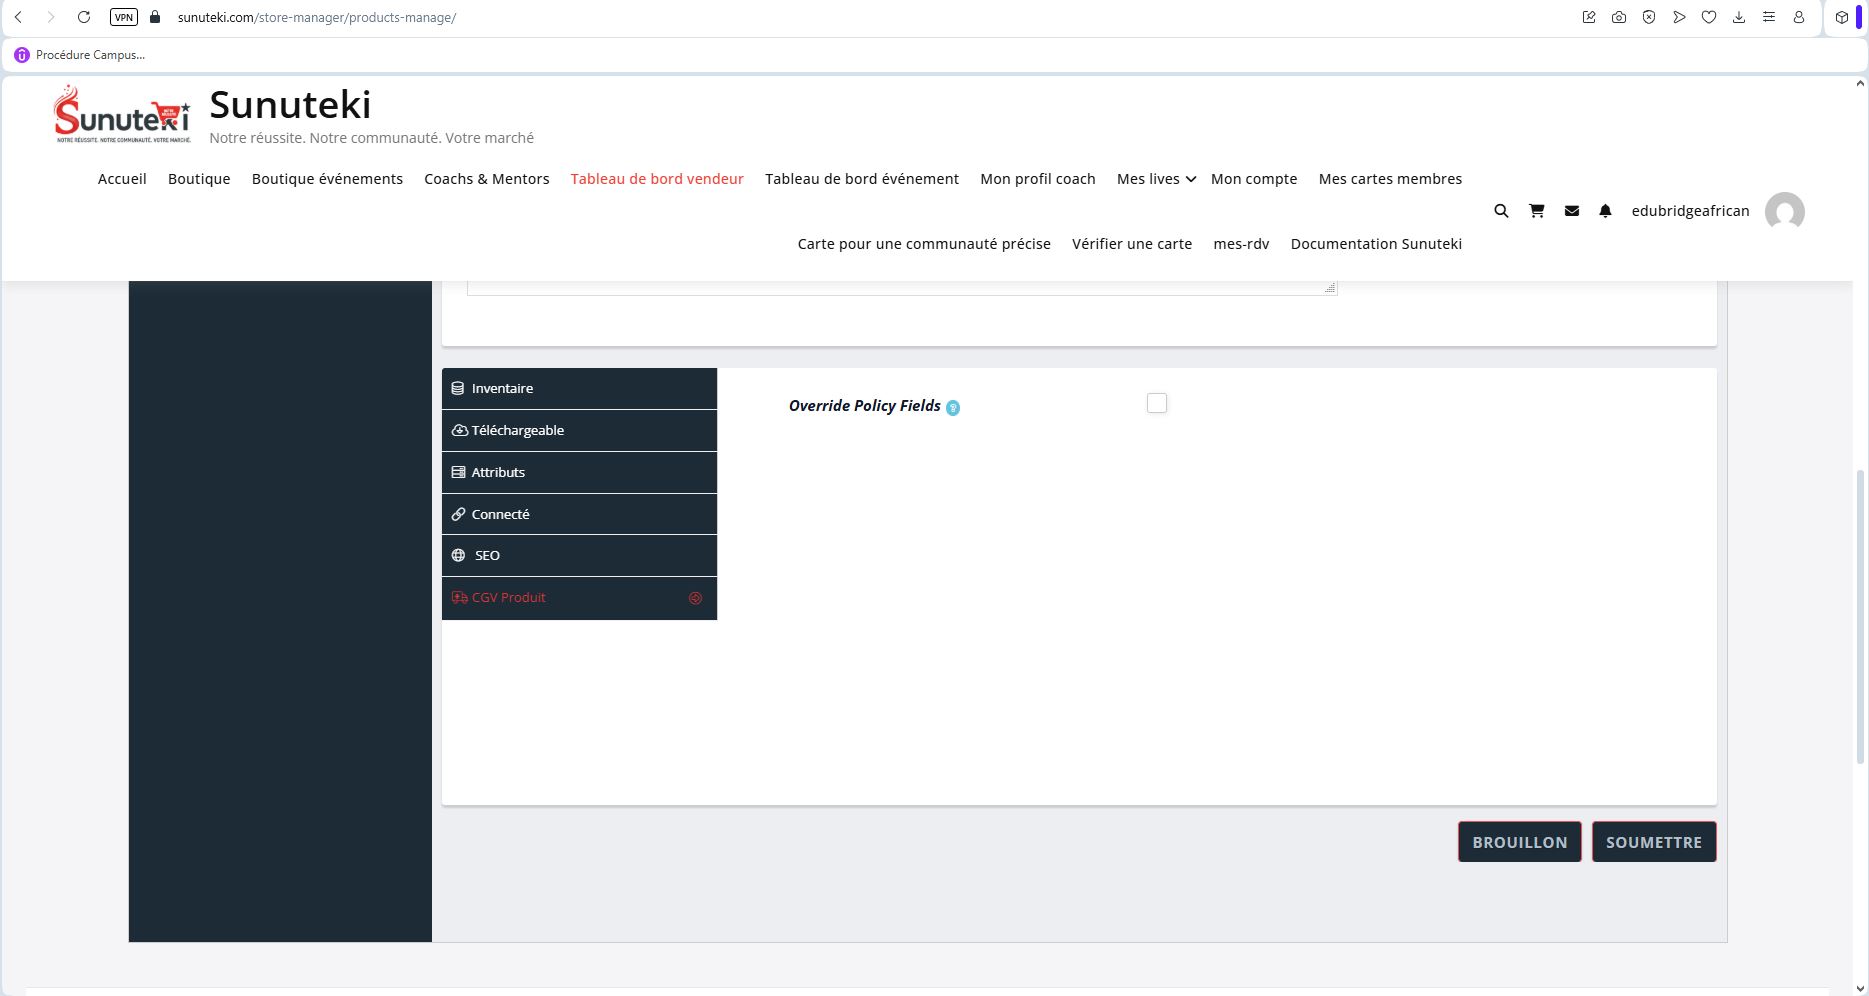The image size is (1869, 996).
Task: Click the Override Policy Fields help icon
Action: pyautogui.click(x=953, y=408)
